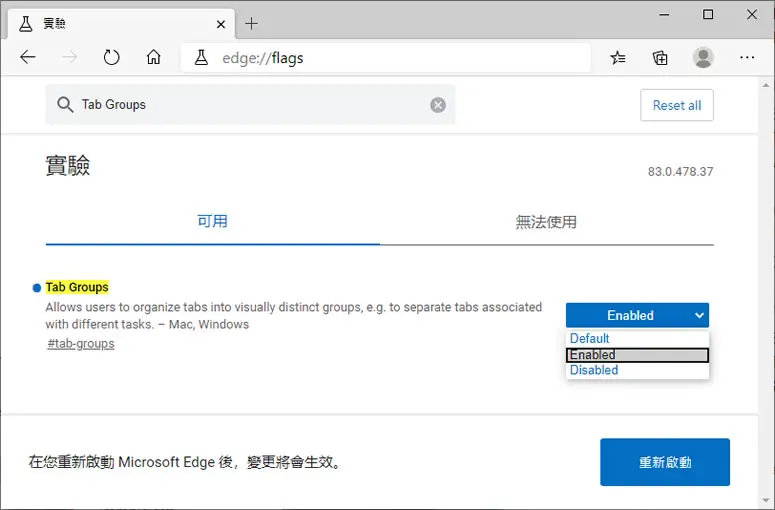
Task: Reload the edge://flags page
Action: 112,57
